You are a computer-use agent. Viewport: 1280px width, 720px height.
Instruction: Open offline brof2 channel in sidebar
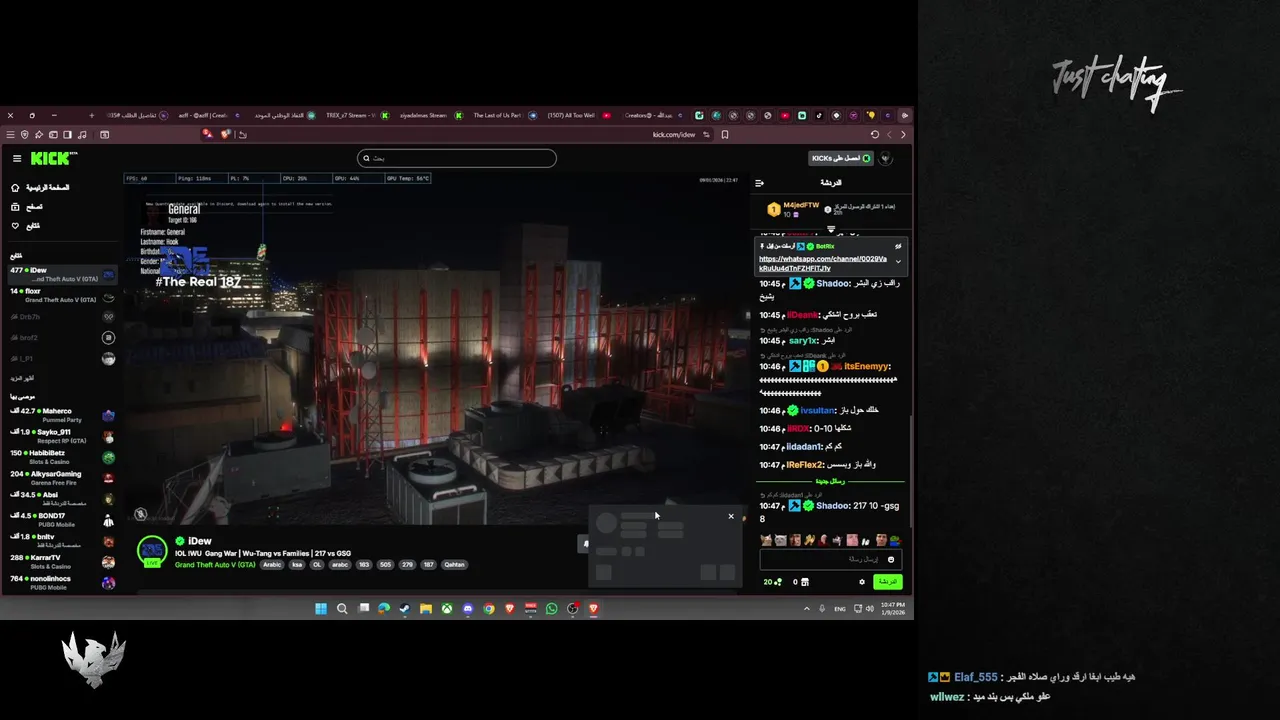pos(62,338)
